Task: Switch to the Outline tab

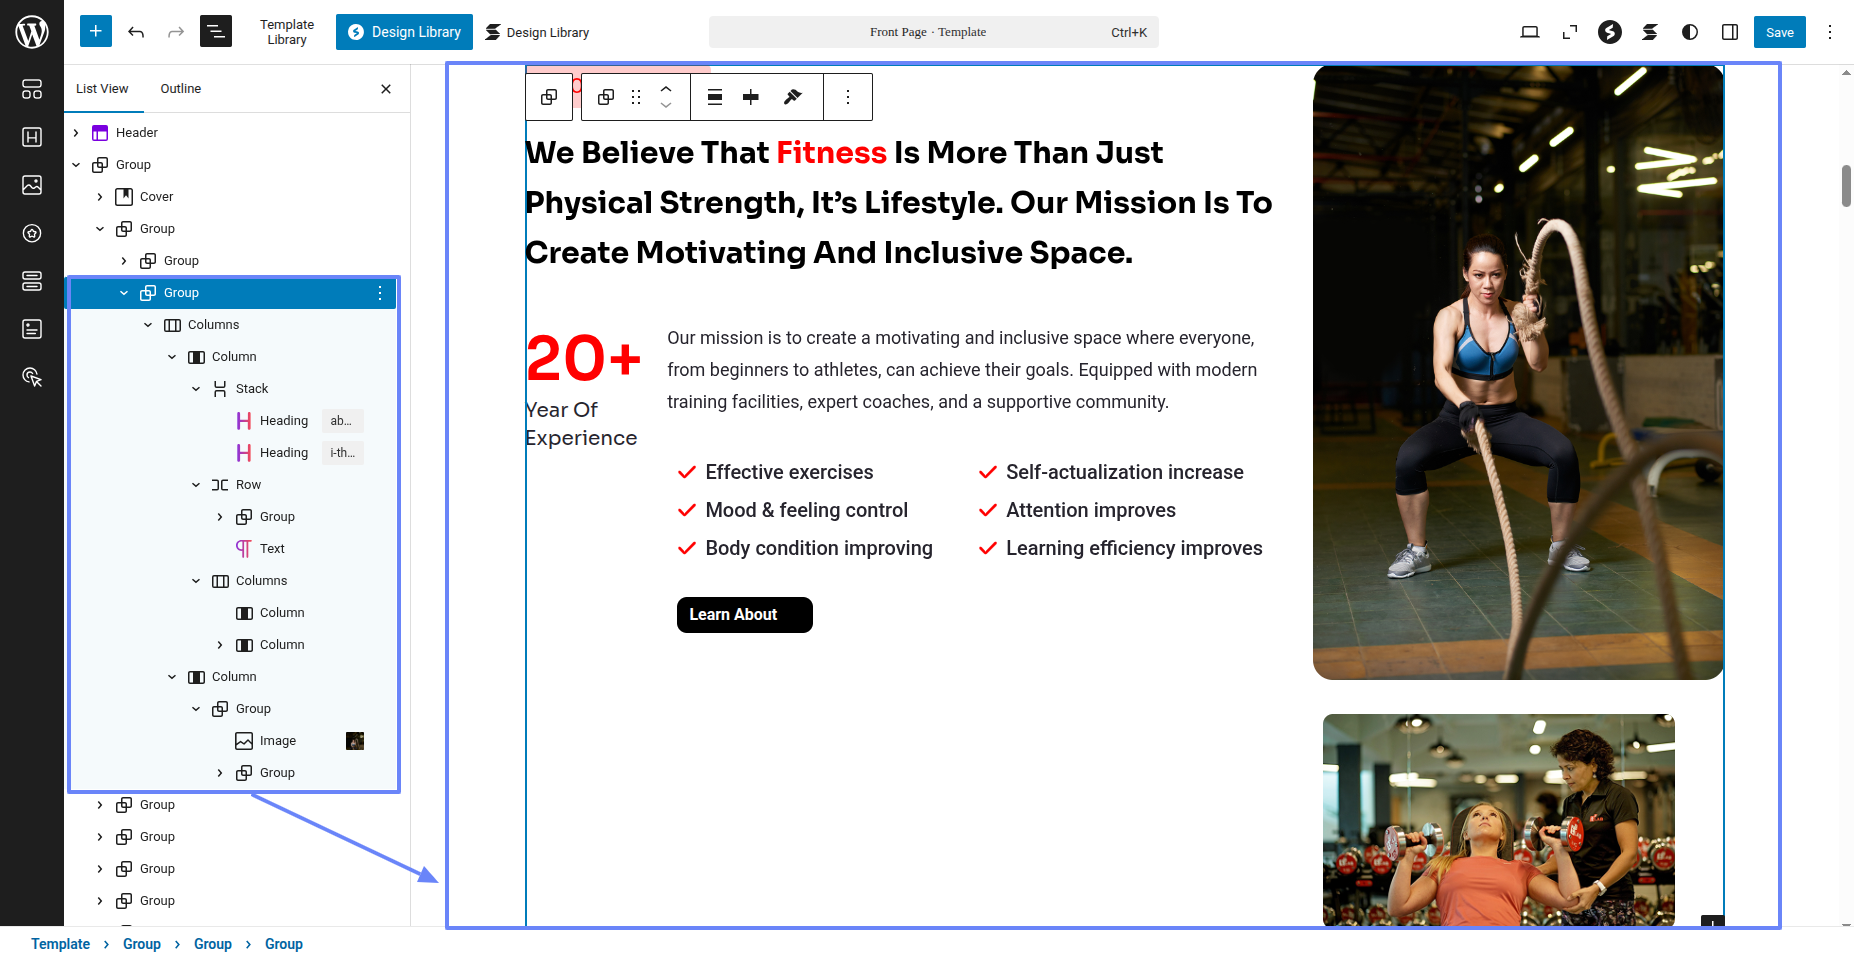Action: coord(180,89)
